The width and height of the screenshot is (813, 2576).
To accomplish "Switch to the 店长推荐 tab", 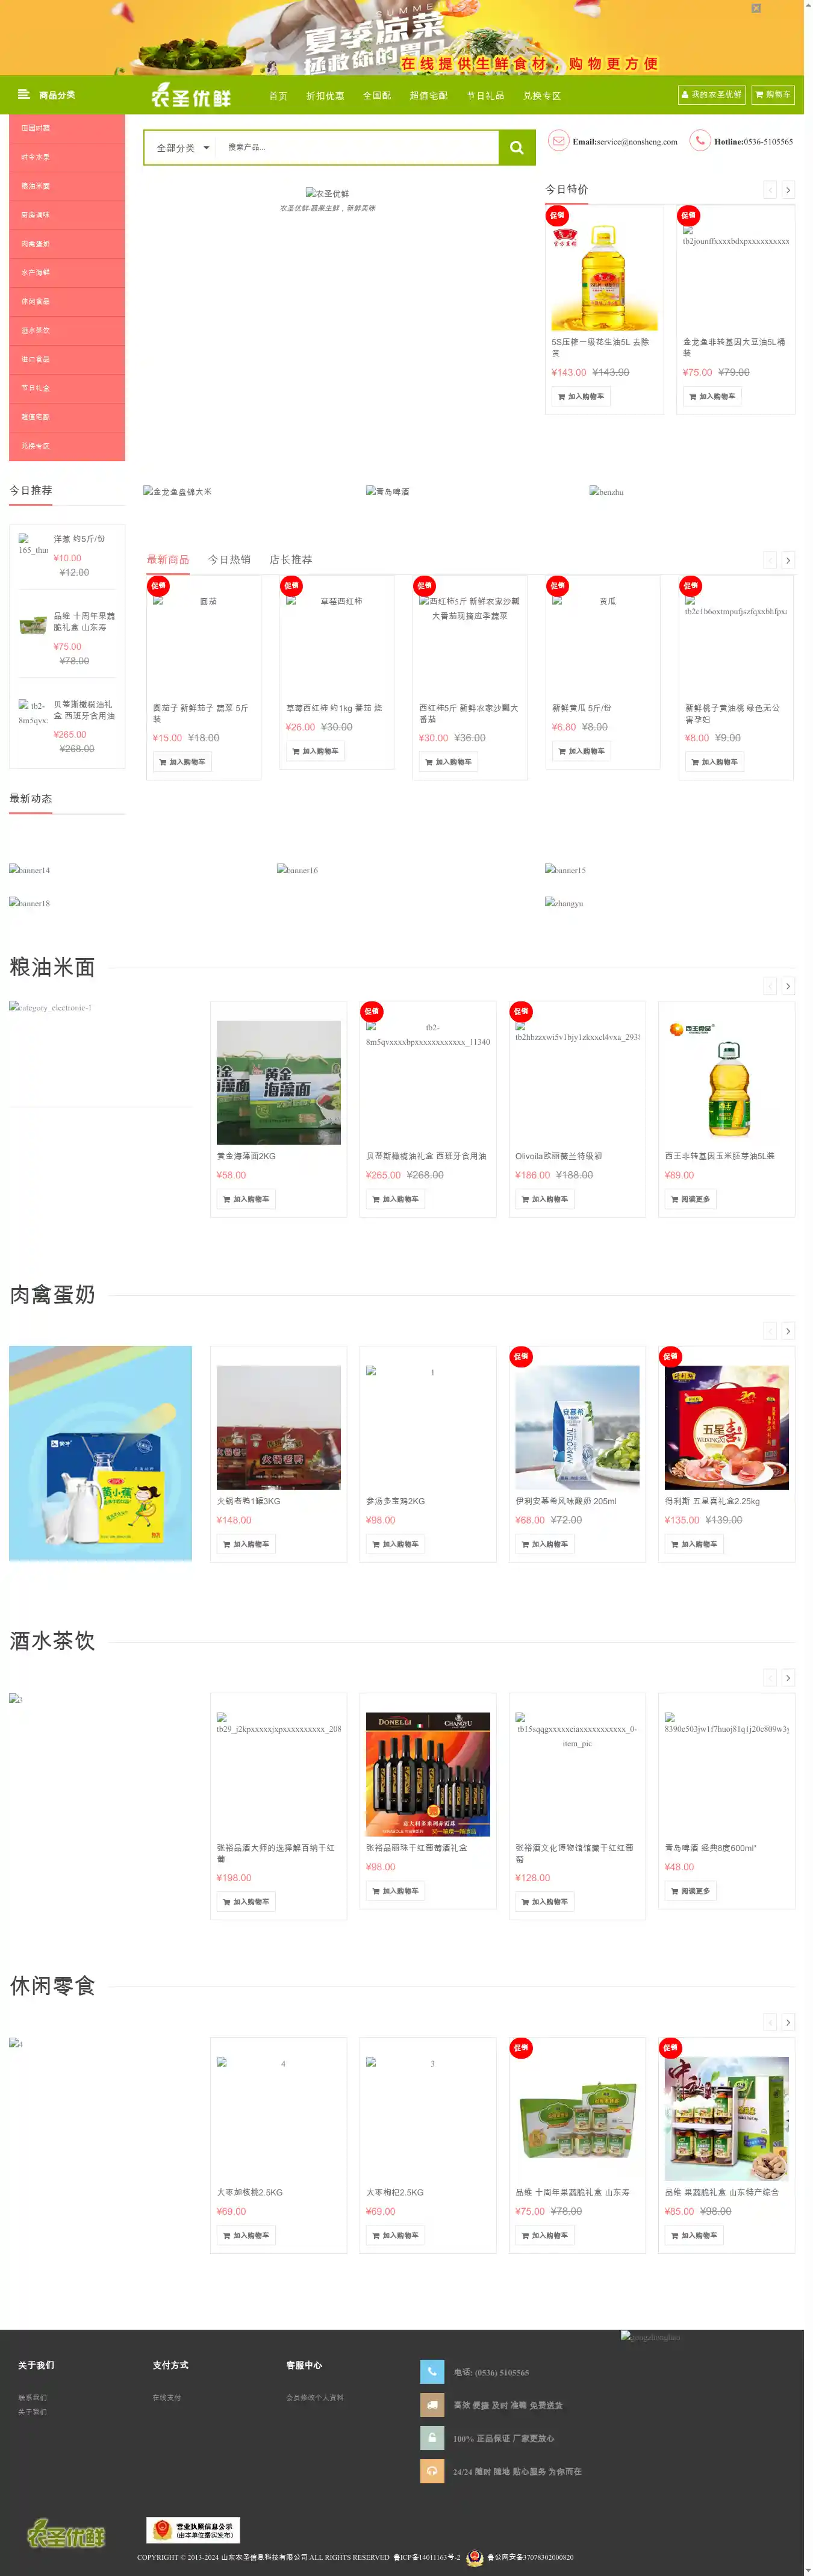I will pos(290,560).
